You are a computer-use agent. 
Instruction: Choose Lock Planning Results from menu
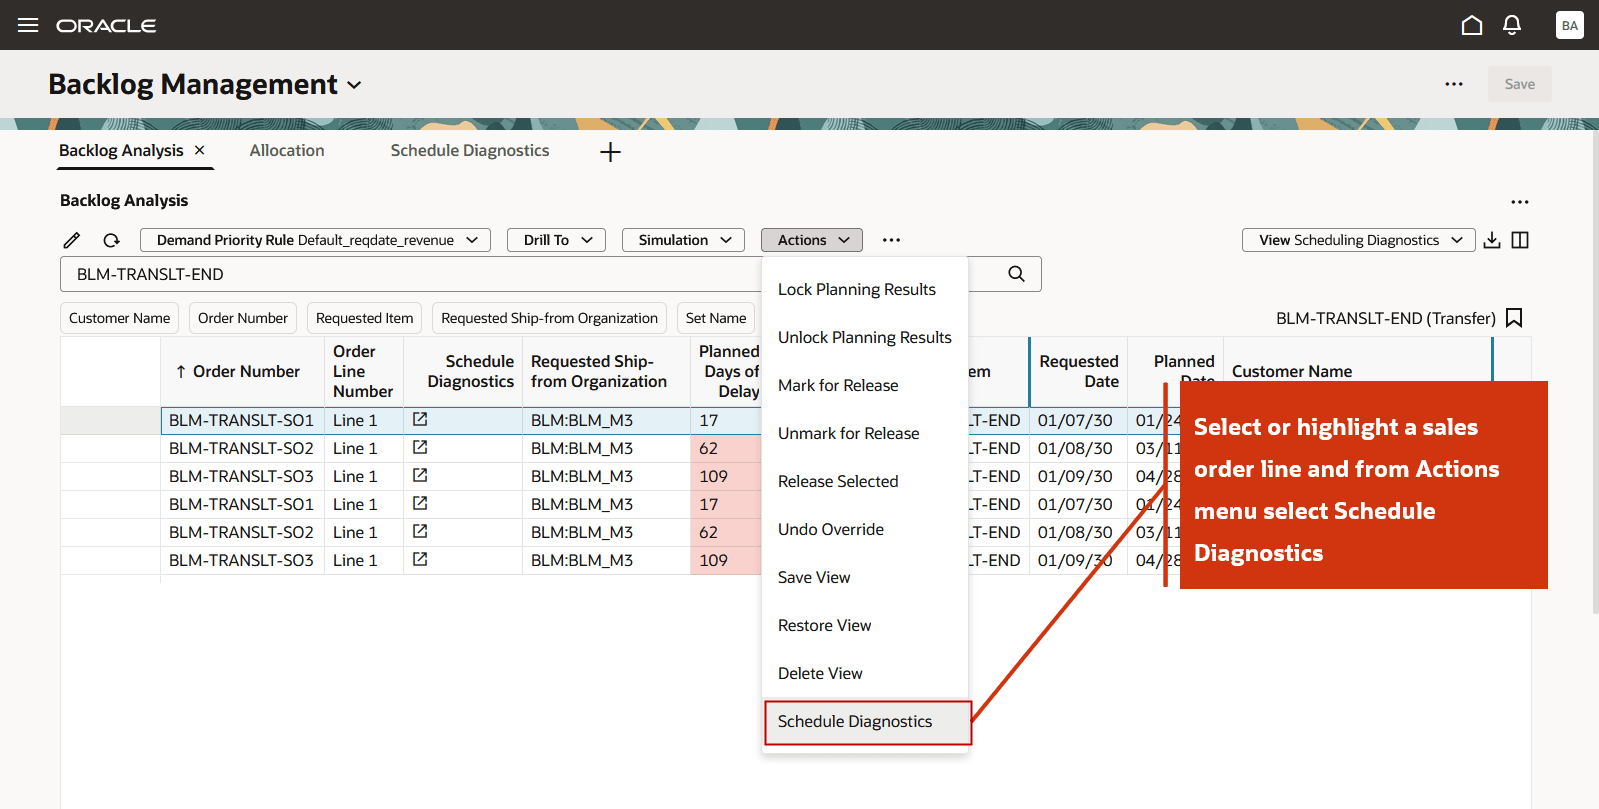(x=865, y=289)
